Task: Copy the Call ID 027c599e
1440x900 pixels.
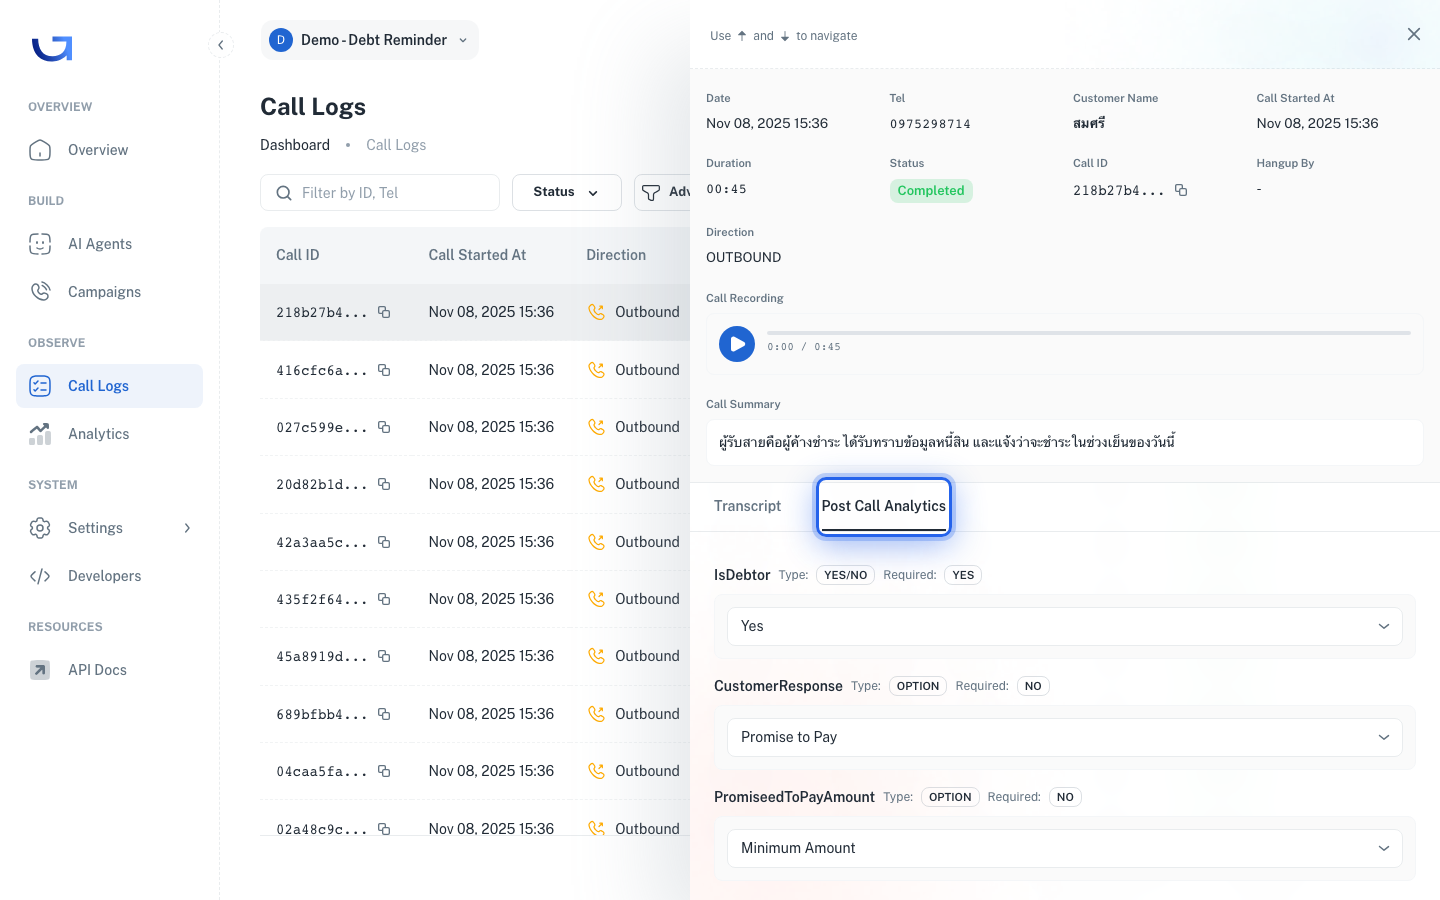Action: click(x=384, y=427)
